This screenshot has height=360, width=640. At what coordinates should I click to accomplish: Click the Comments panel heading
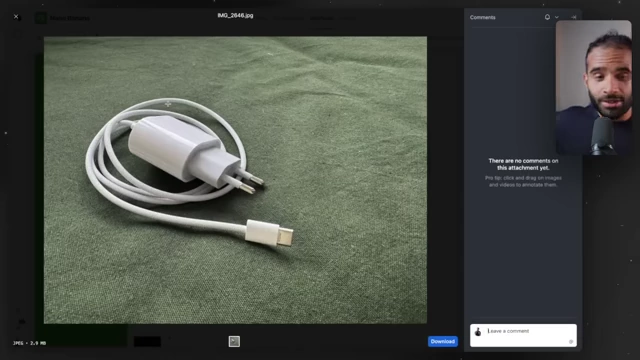point(482,17)
